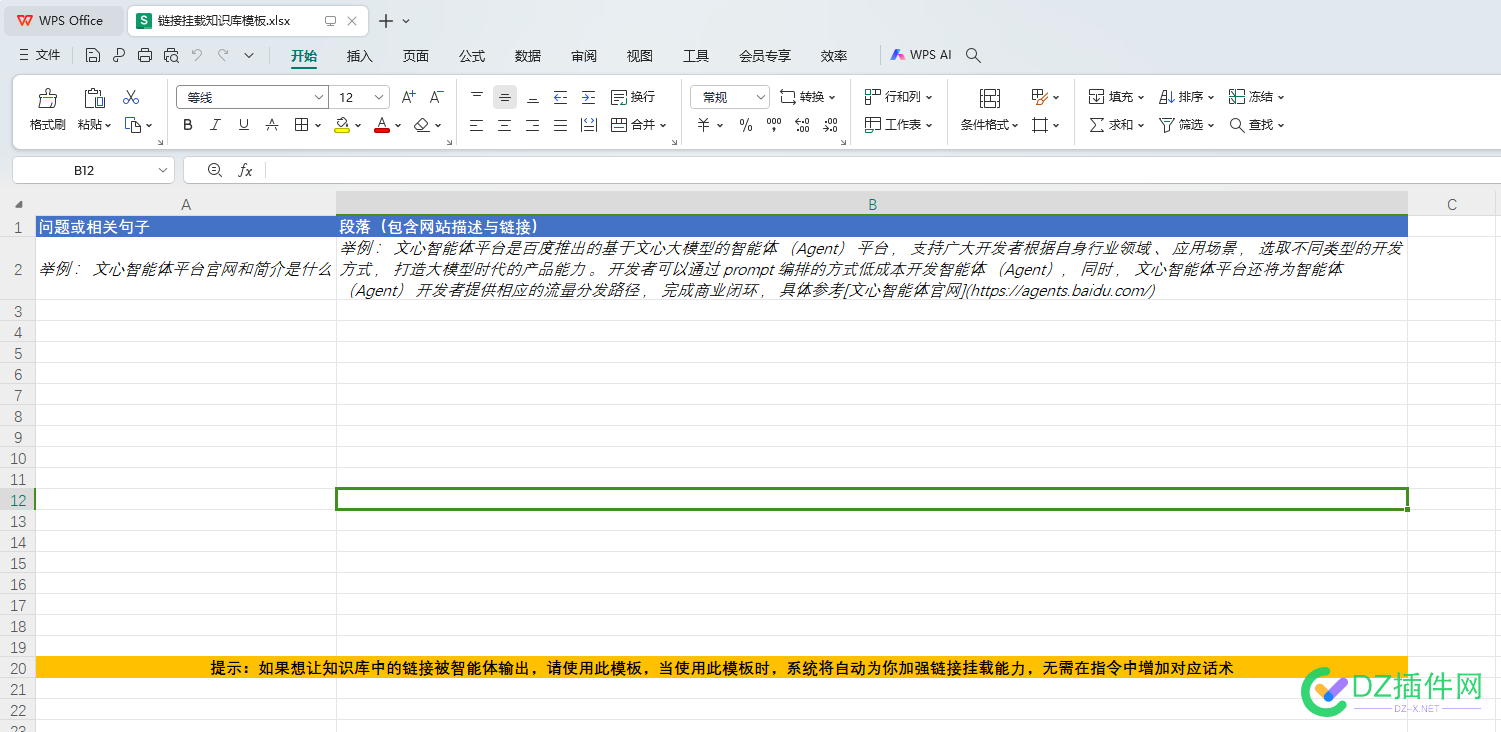
Task: Increase indent icon
Action: point(589,97)
